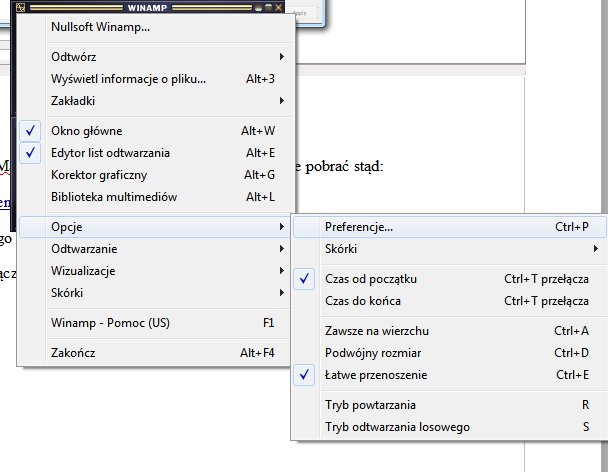The image size is (608, 472).
Task: Open Nullsoft Winamp... about entry
Action: [x=155, y=27]
